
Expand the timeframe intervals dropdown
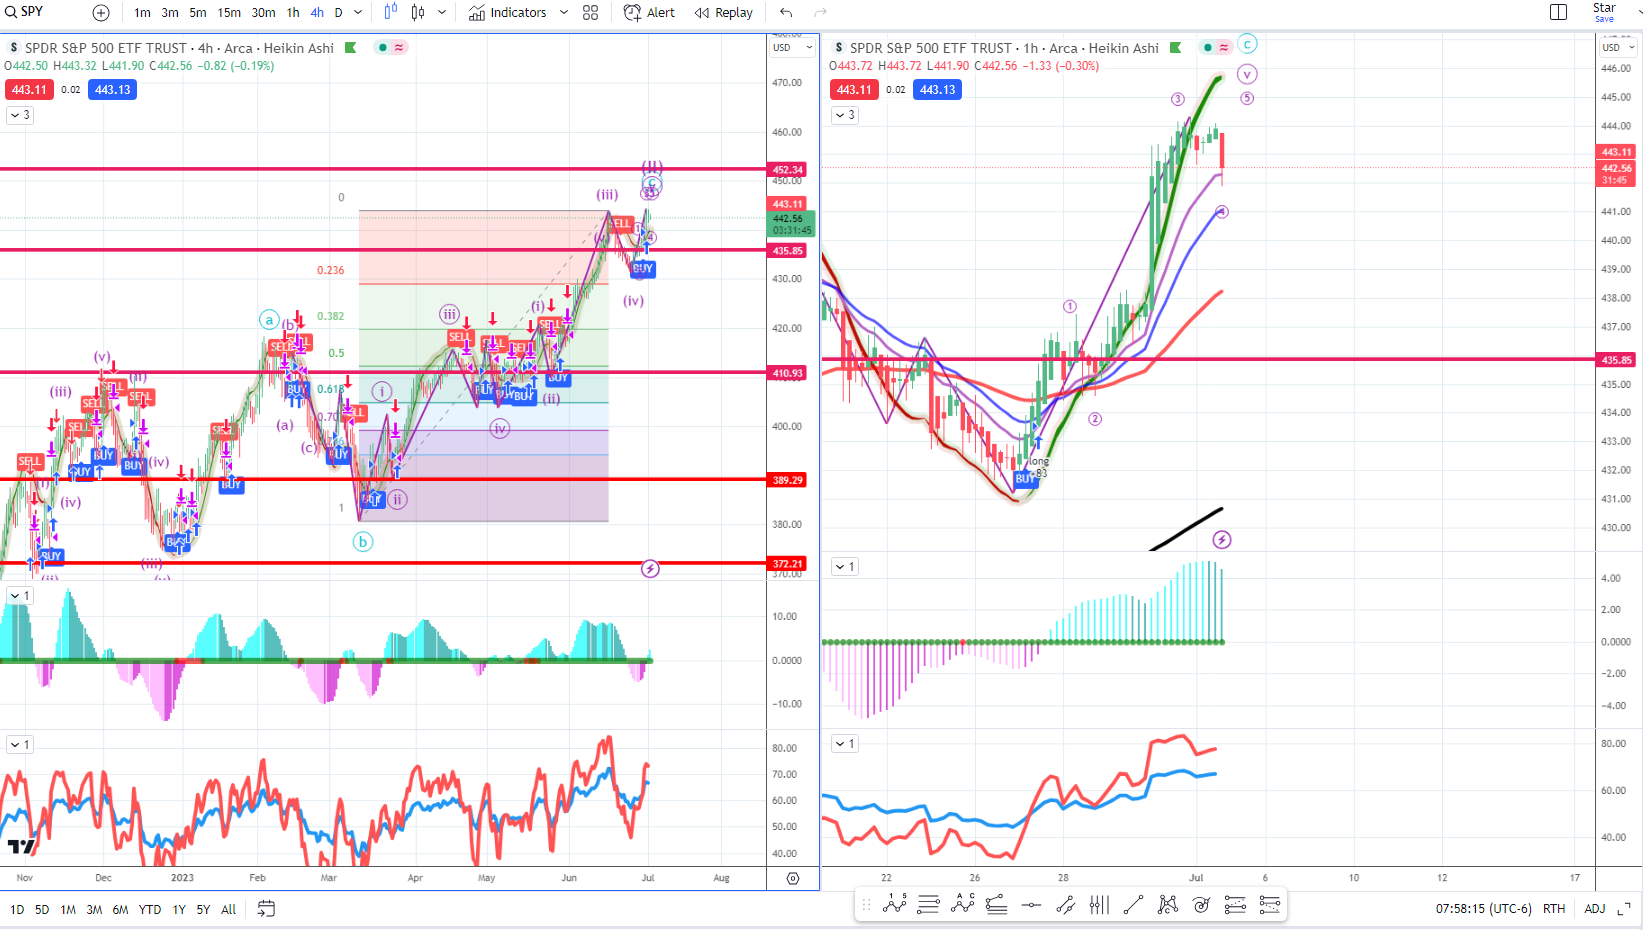pos(358,13)
